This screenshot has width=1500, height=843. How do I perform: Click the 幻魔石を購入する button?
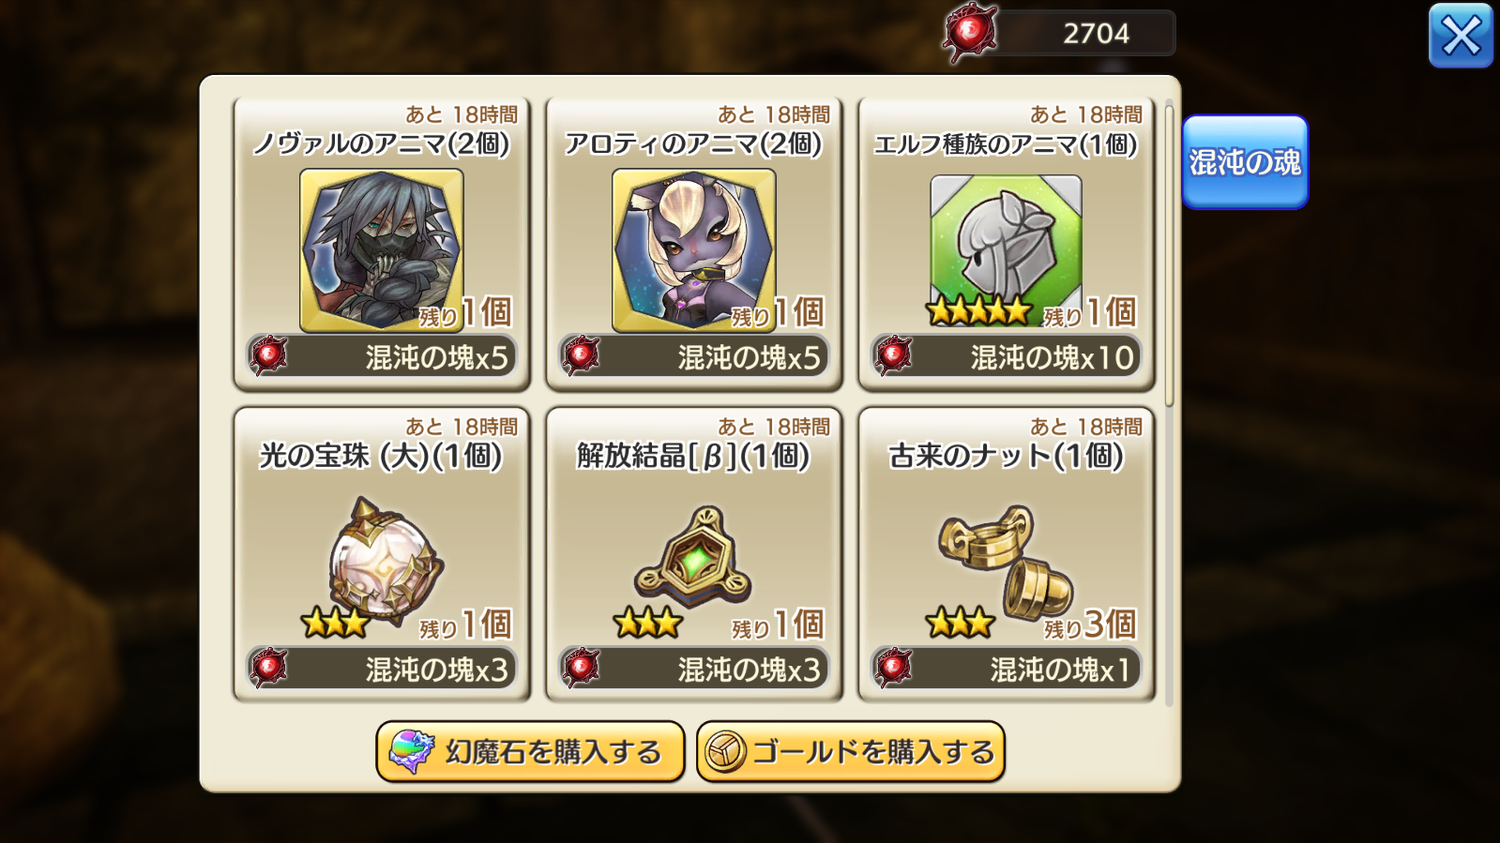530,752
